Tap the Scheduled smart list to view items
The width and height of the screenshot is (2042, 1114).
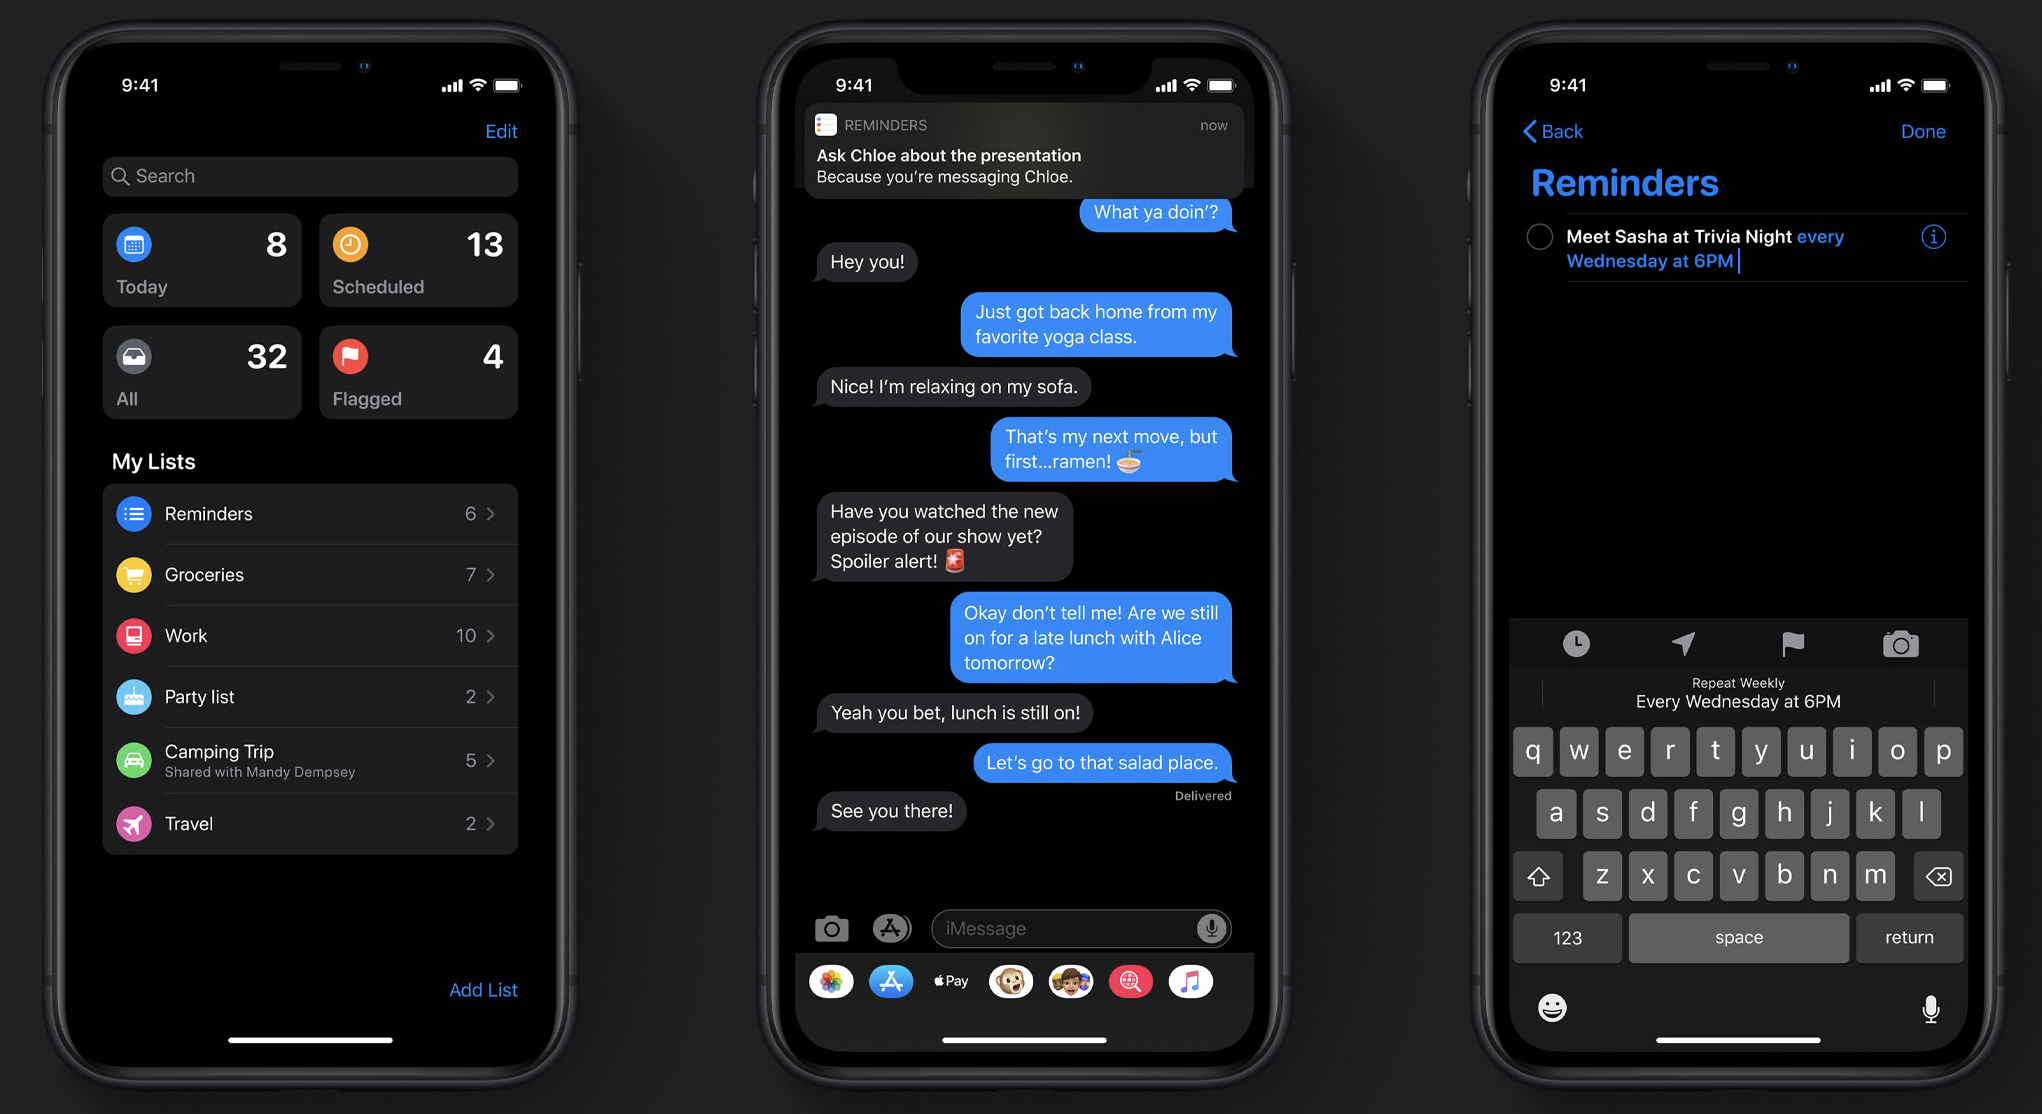(416, 255)
